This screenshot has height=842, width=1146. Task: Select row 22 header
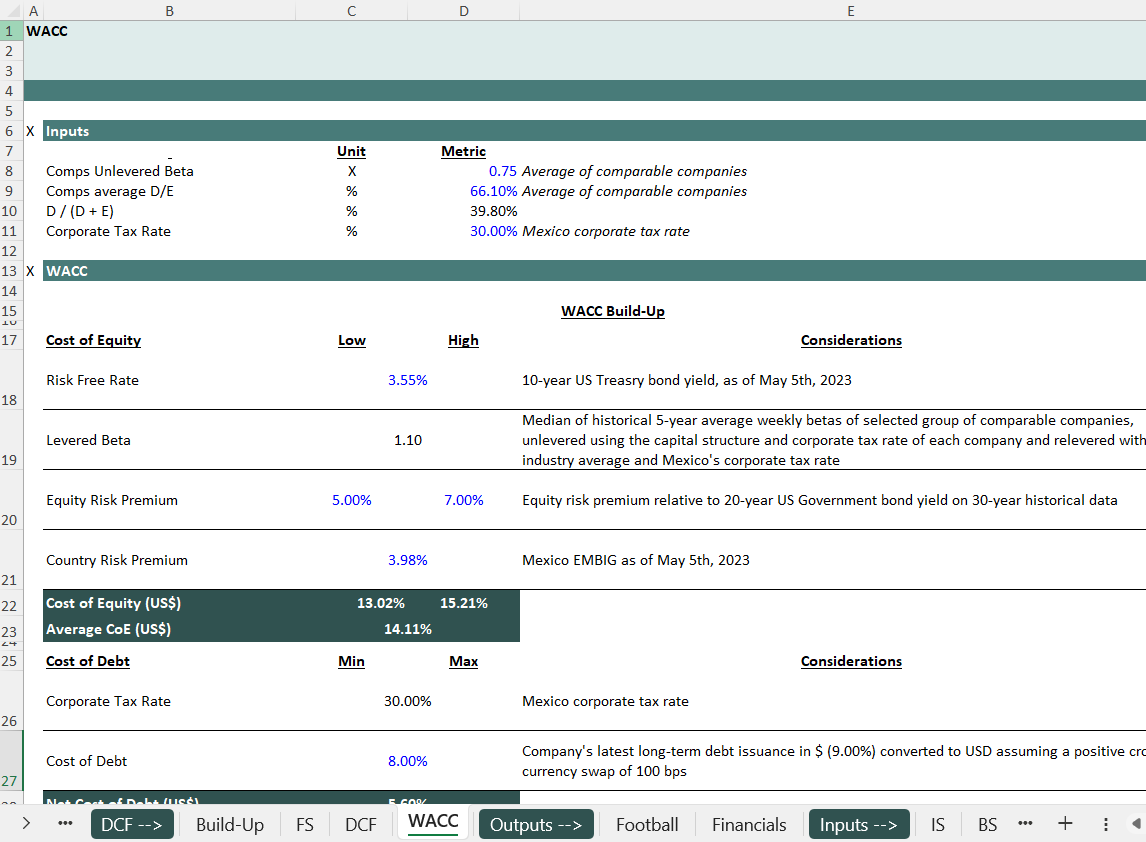point(10,606)
